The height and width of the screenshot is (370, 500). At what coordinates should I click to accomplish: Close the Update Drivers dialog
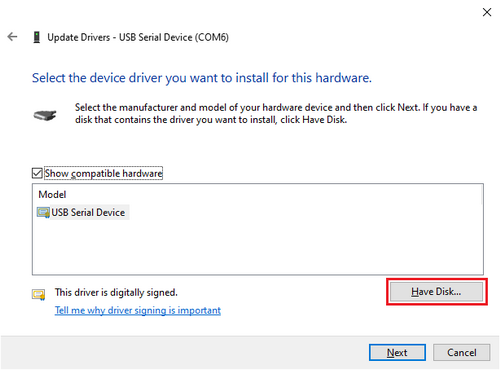[x=487, y=12]
